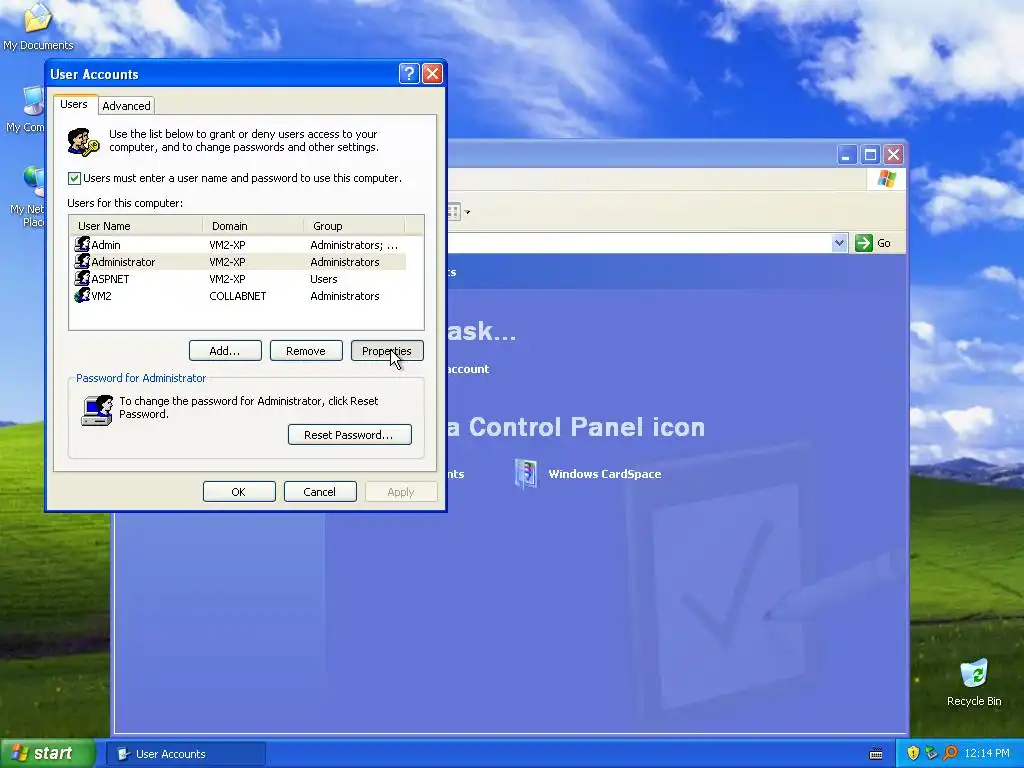Click the taskbar clock showing 12:14 PM
This screenshot has height=768, width=1024.
[x=987, y=753]
